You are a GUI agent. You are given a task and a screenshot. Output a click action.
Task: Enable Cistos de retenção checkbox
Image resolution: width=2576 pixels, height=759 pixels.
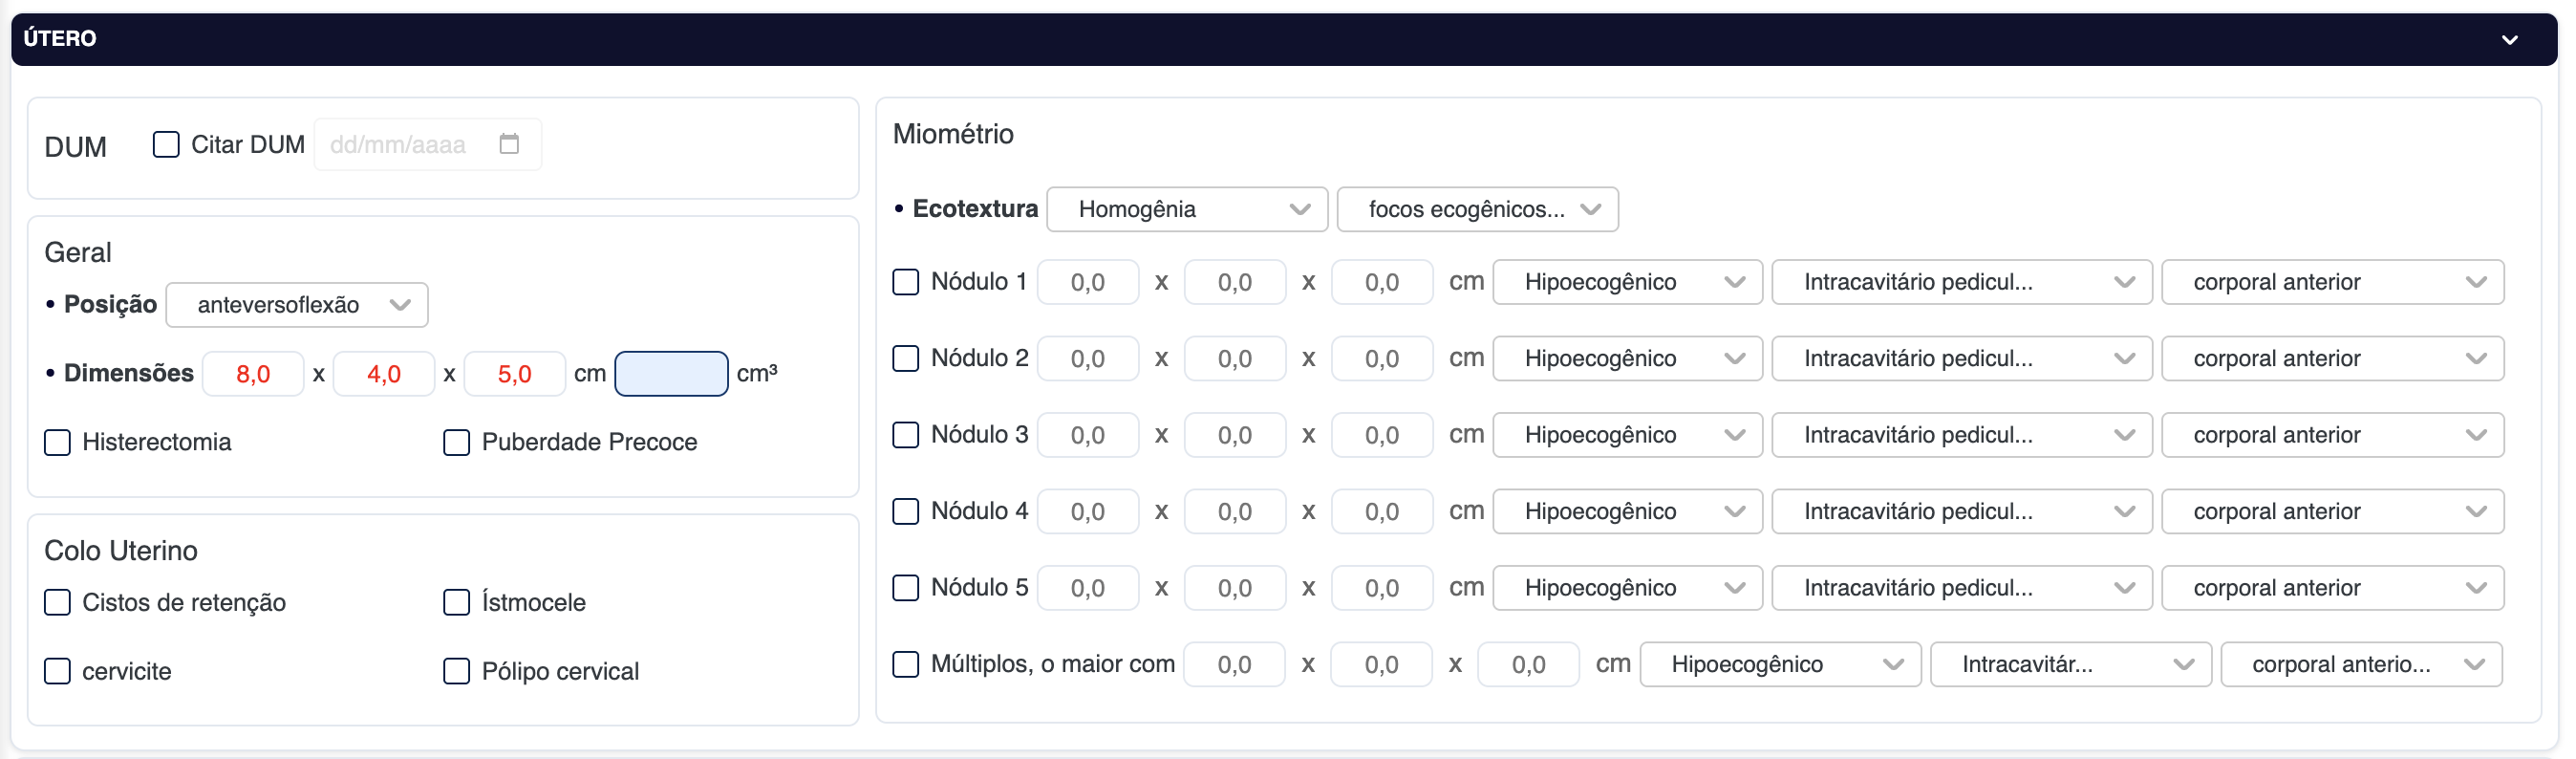point(58,602)
